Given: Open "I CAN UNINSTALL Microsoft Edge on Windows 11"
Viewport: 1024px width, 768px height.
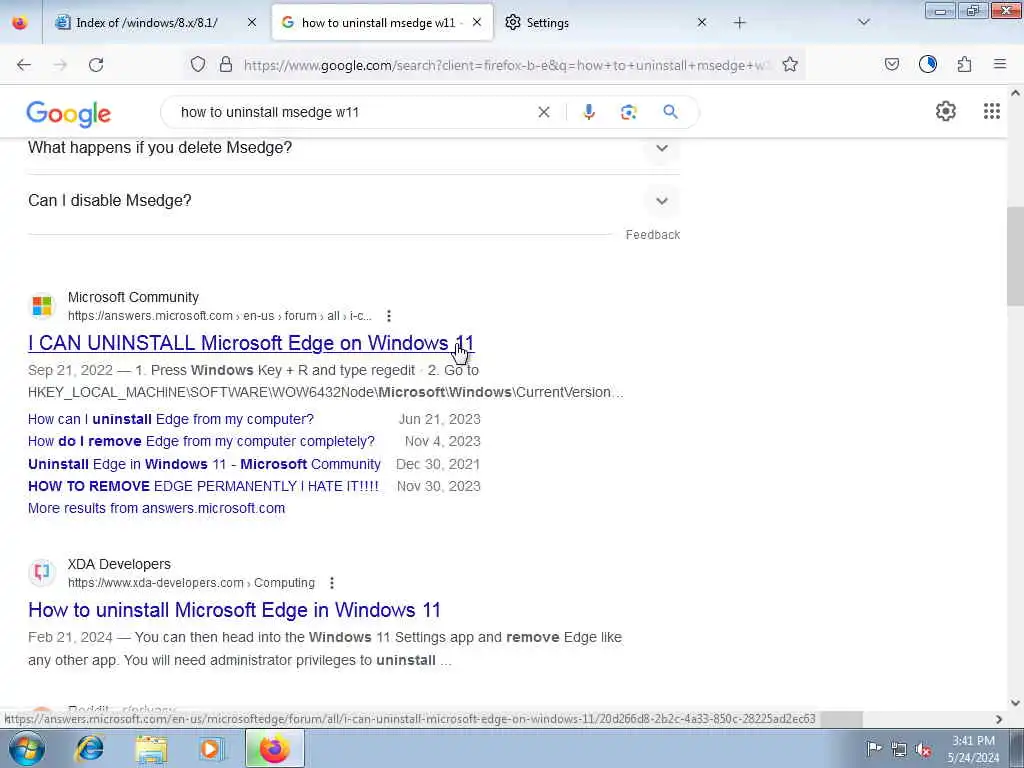Looking at the screenshot, I should point(251,344).
